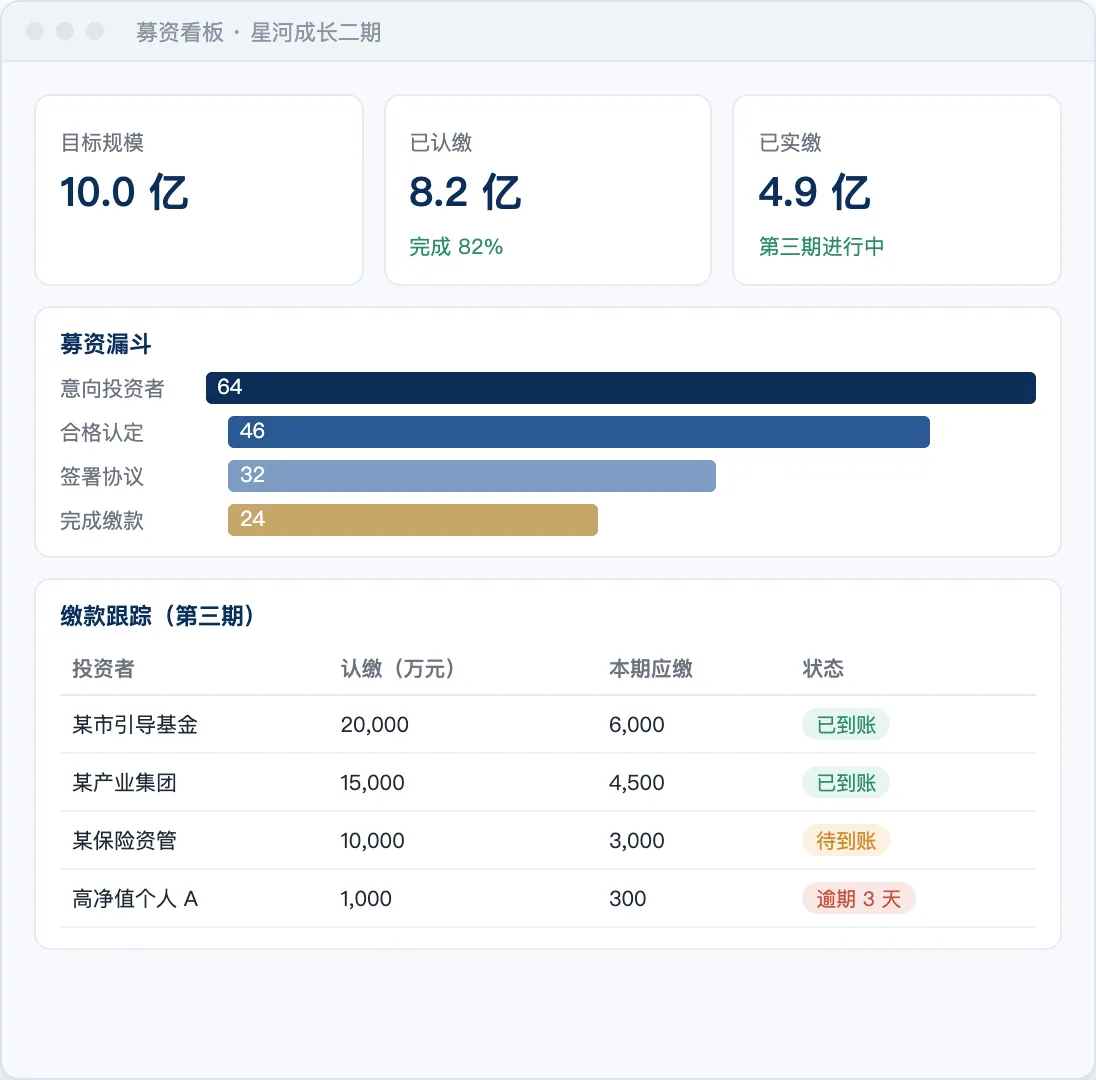Open the 某市引导基金 investor row
Screen dimensions: 1096x1080
pos(548,725)
